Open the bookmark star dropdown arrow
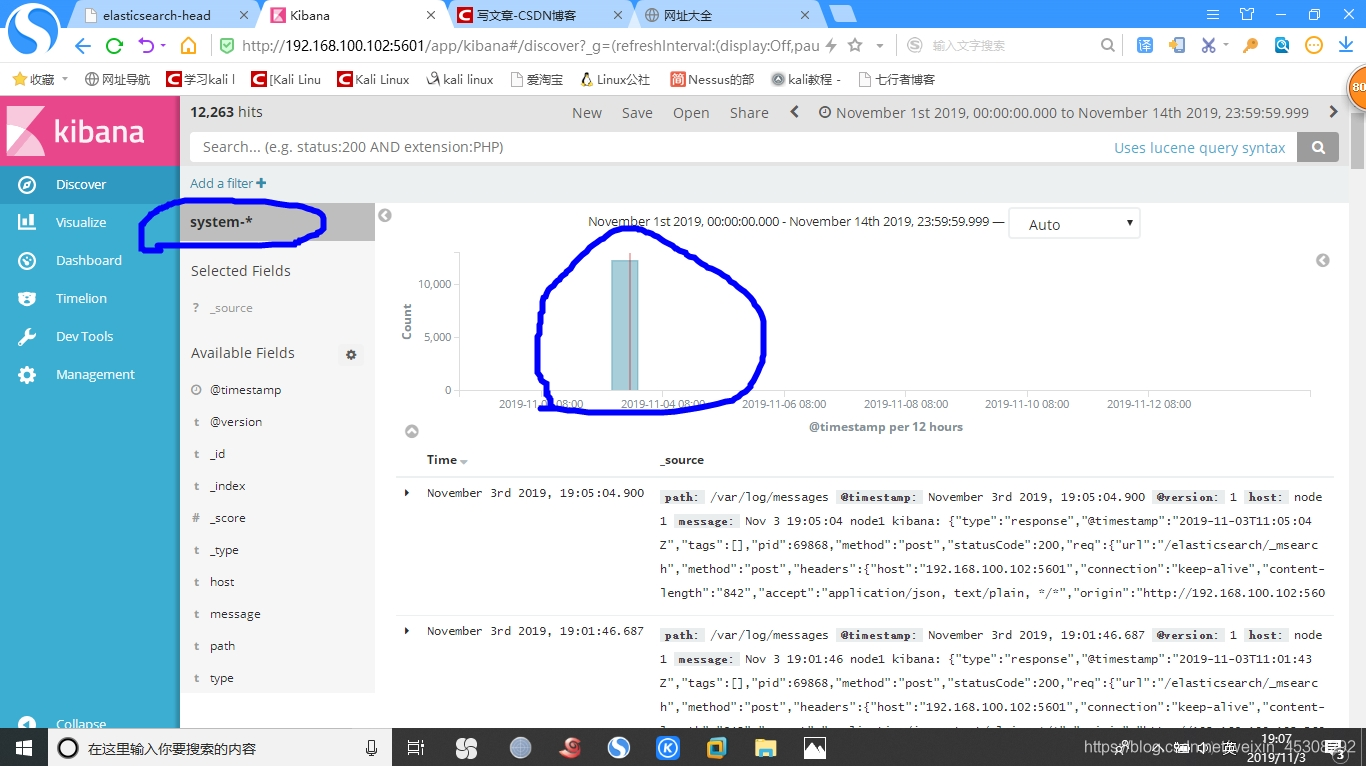The width and height of the screenshot is (1366, 766). (880, 46)
